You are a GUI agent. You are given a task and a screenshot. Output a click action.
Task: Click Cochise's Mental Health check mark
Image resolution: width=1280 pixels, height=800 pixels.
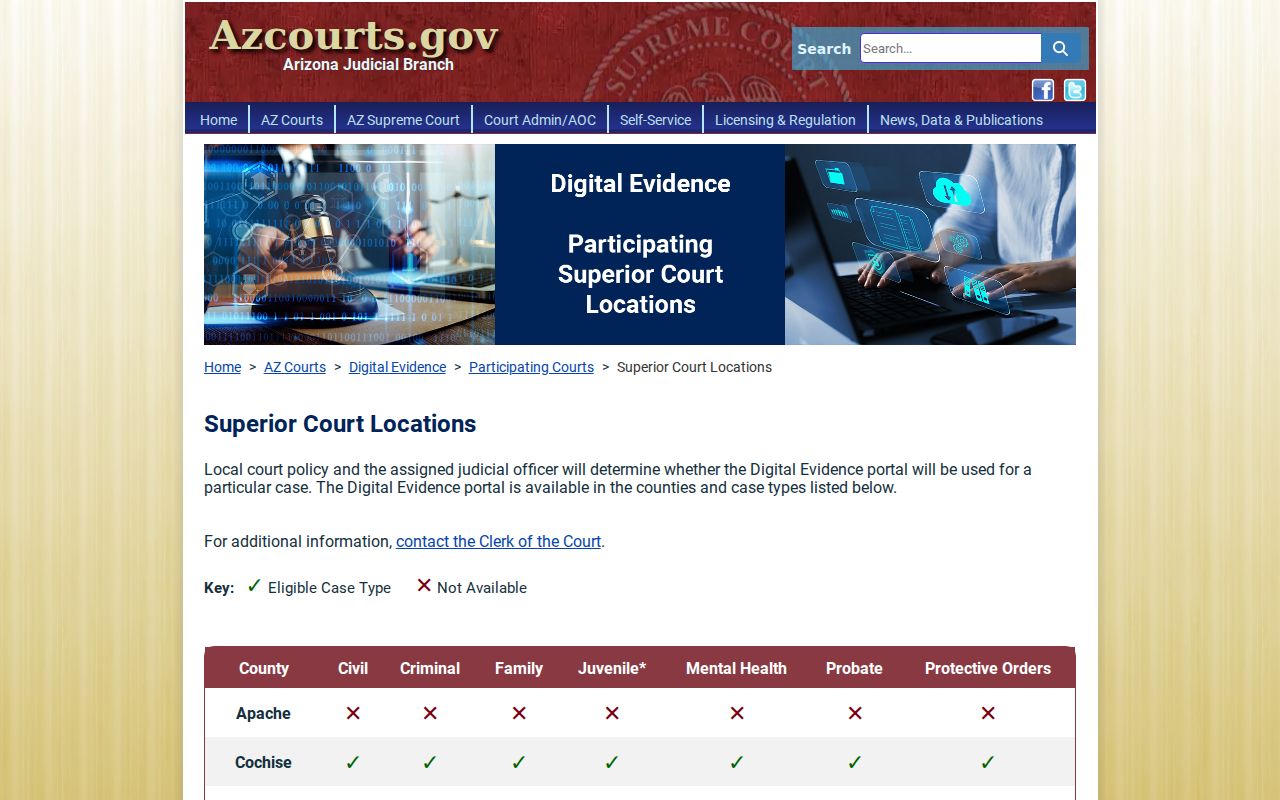(737, 762)
